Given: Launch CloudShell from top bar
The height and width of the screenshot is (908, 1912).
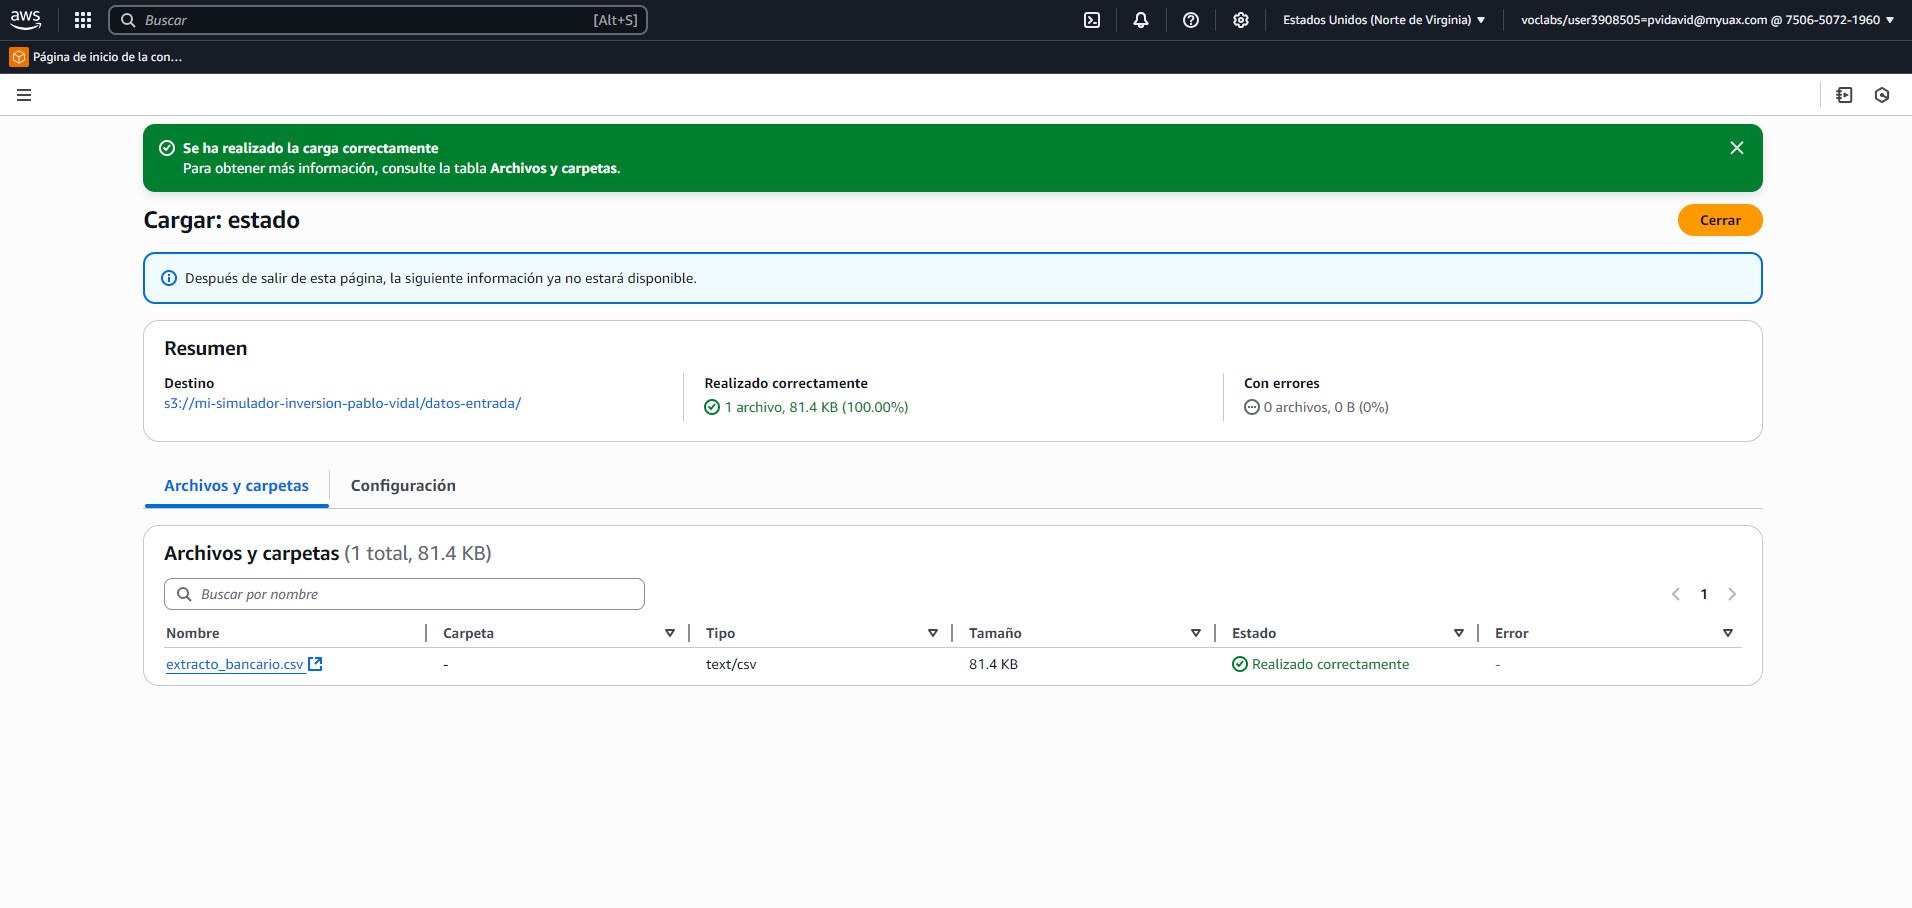Looking at the screenshot, I should tap(1092, 20).
